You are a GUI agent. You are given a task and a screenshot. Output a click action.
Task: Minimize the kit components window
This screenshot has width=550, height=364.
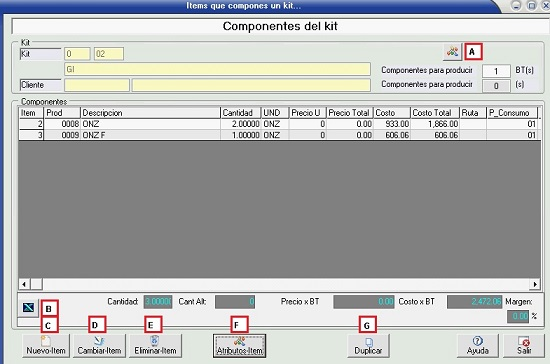pos(516,6)
